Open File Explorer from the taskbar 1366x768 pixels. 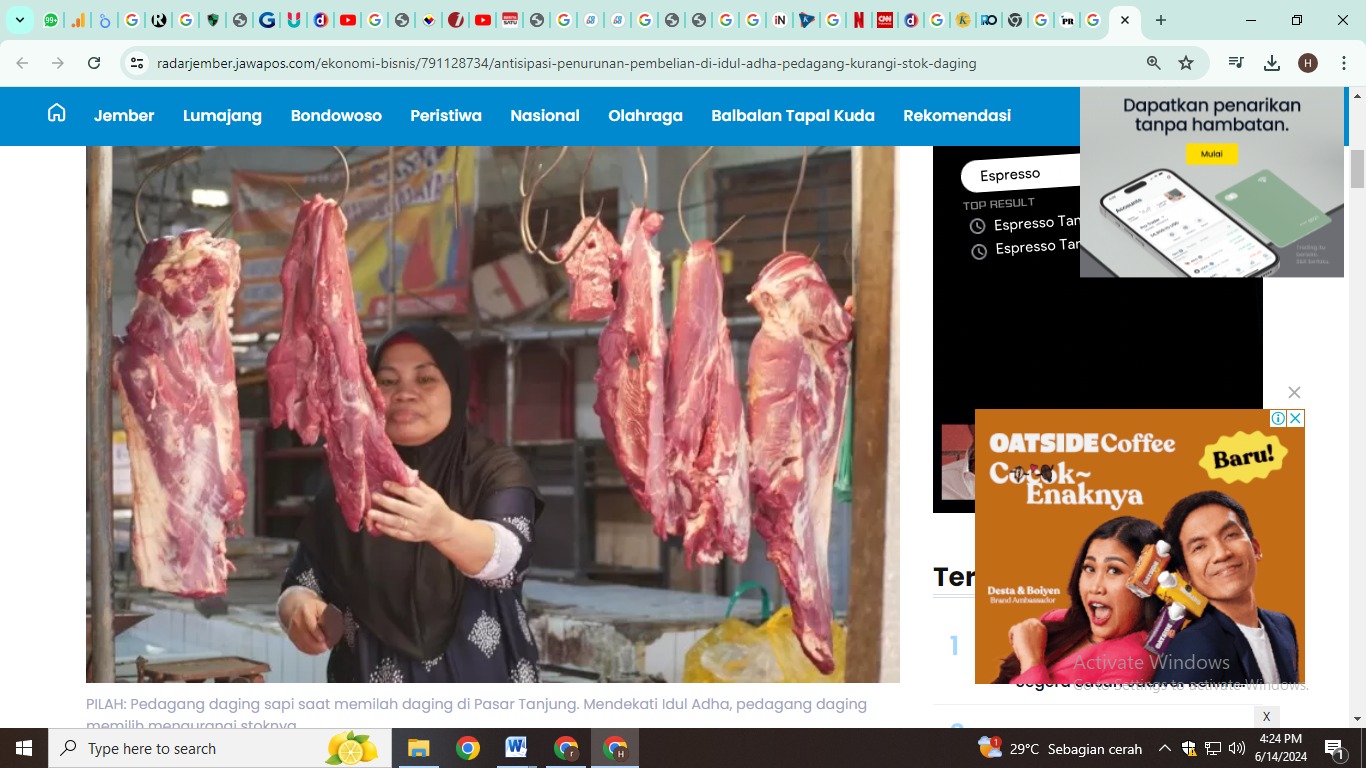tap(418, 748)
